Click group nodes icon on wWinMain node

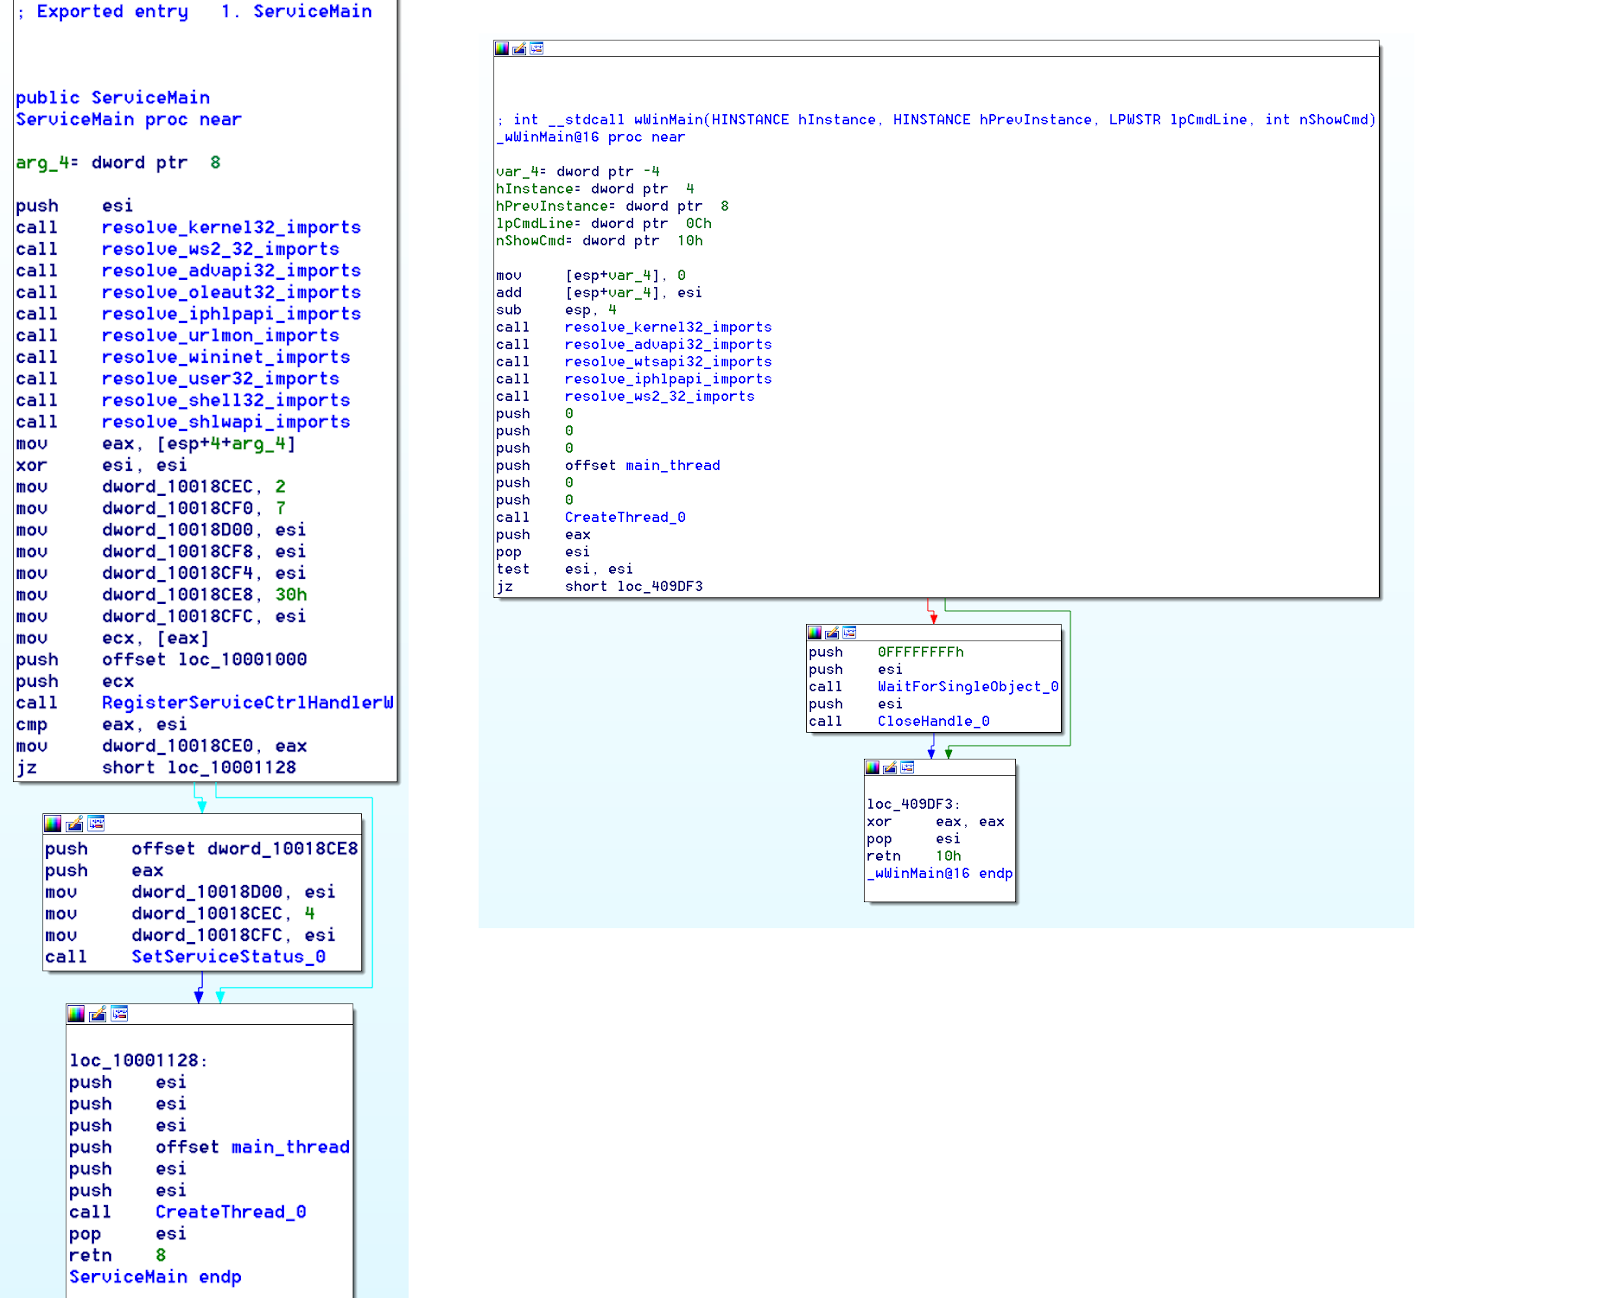pyautogui.click(x=537, y=48)
